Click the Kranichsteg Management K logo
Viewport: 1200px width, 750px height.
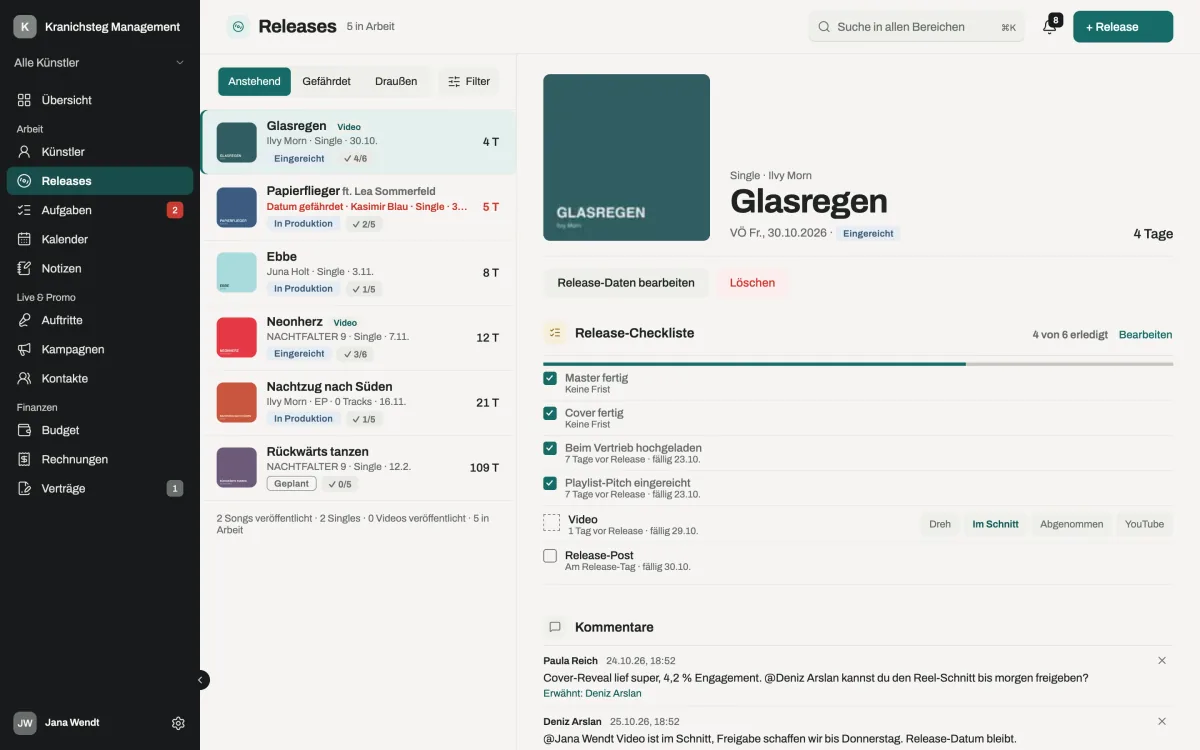(25, 27)
